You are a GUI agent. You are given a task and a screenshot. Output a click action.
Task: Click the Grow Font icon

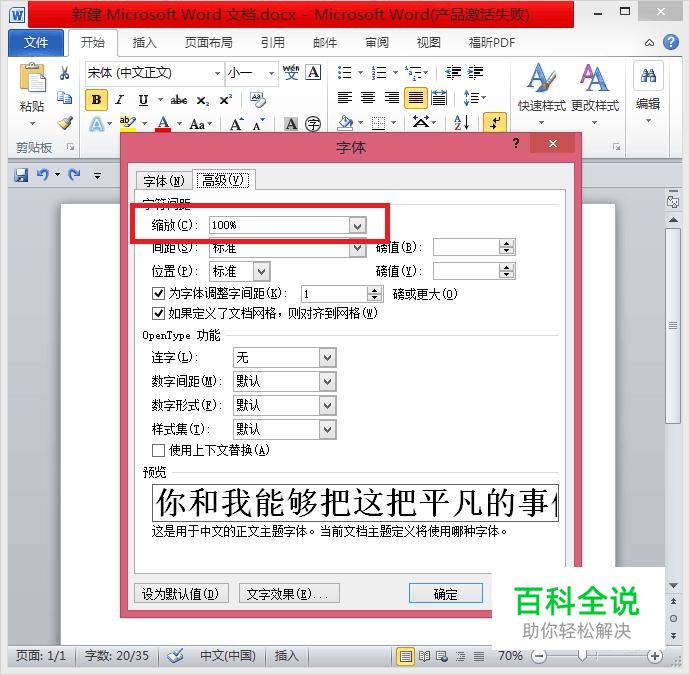pos(236,125)
